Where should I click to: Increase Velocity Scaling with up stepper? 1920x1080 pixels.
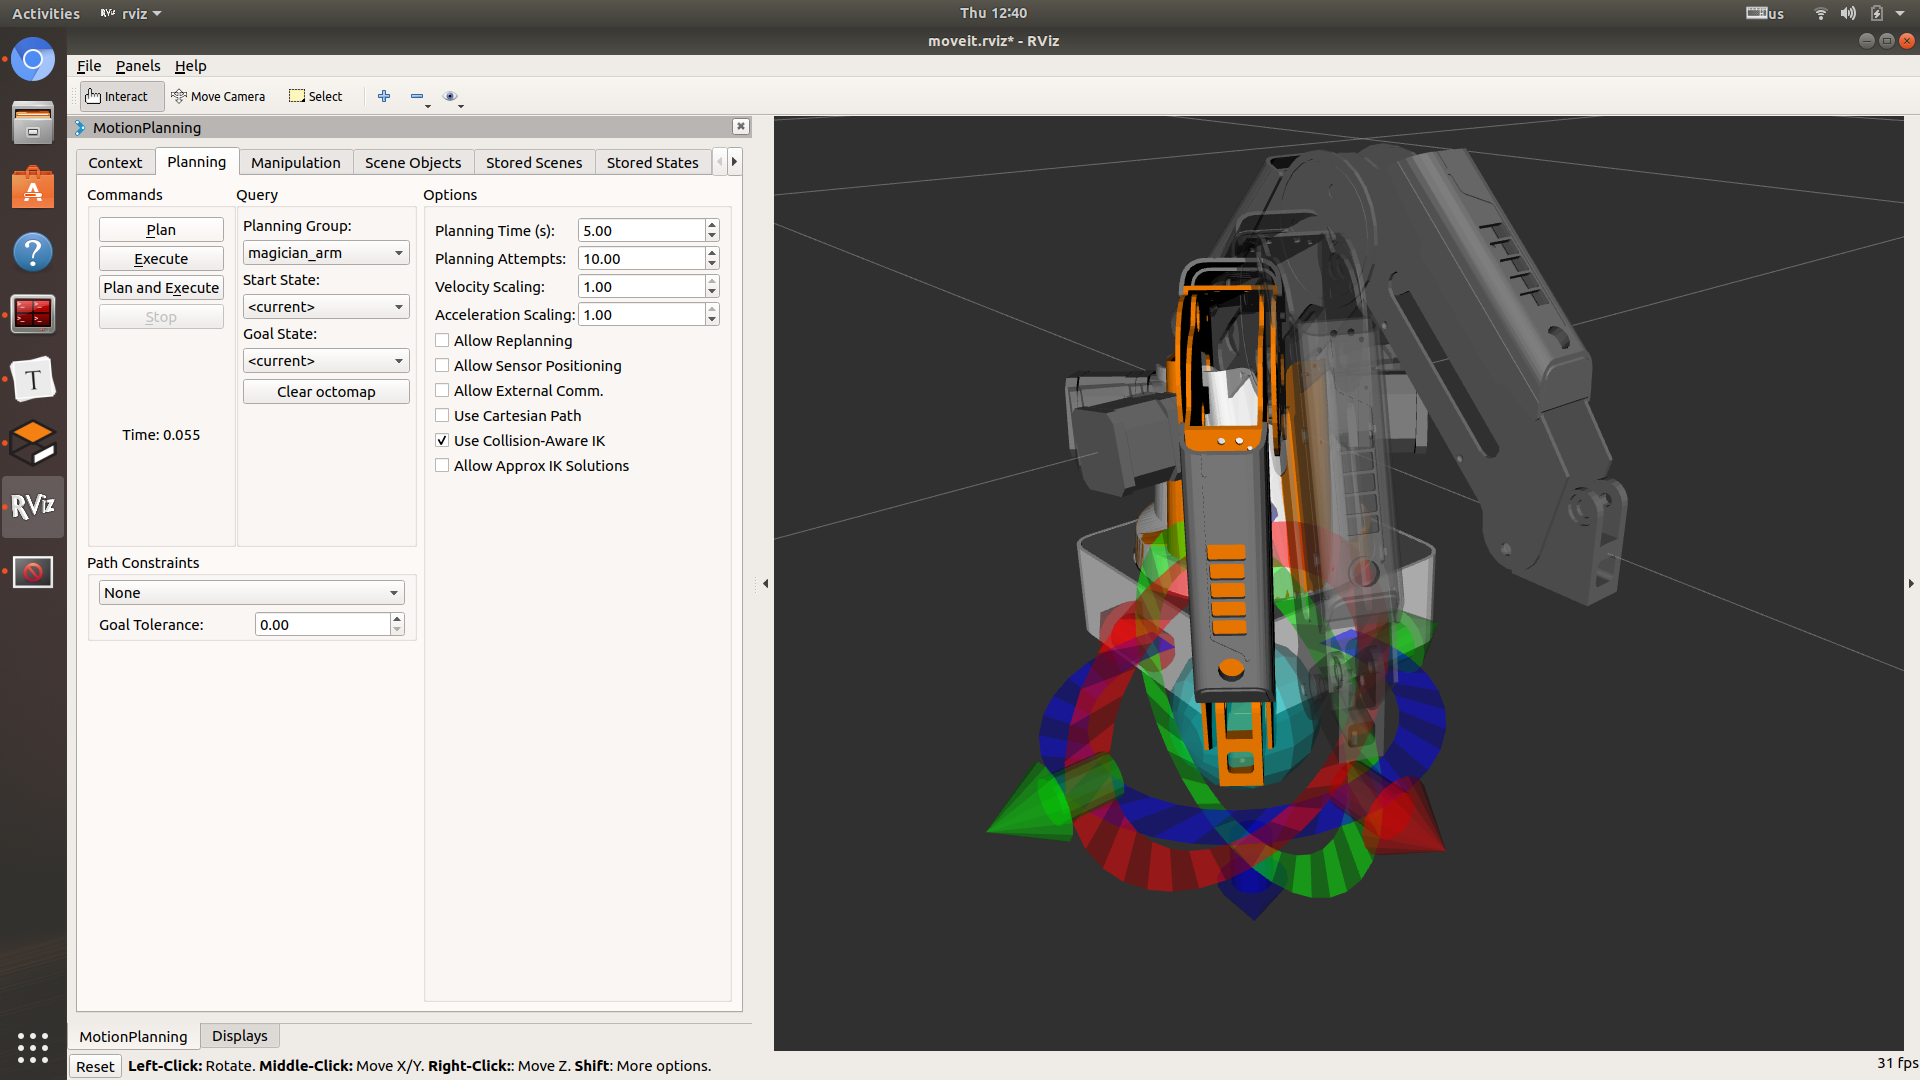pos(712,281)
